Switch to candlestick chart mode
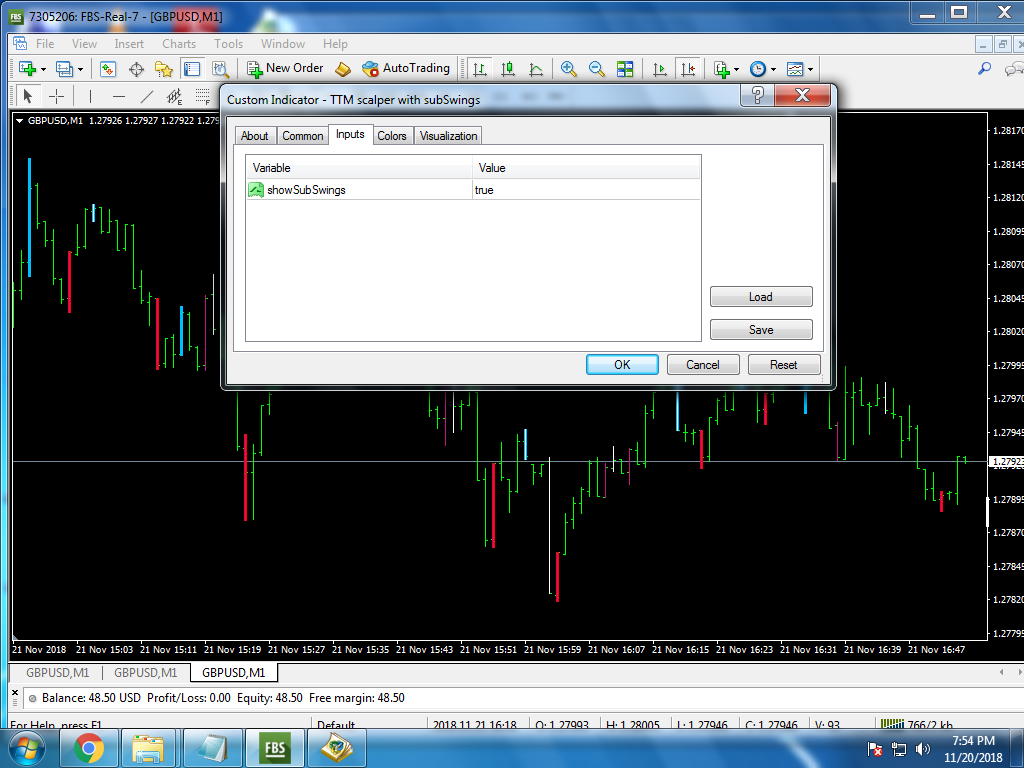 click(x=507, y=69)
